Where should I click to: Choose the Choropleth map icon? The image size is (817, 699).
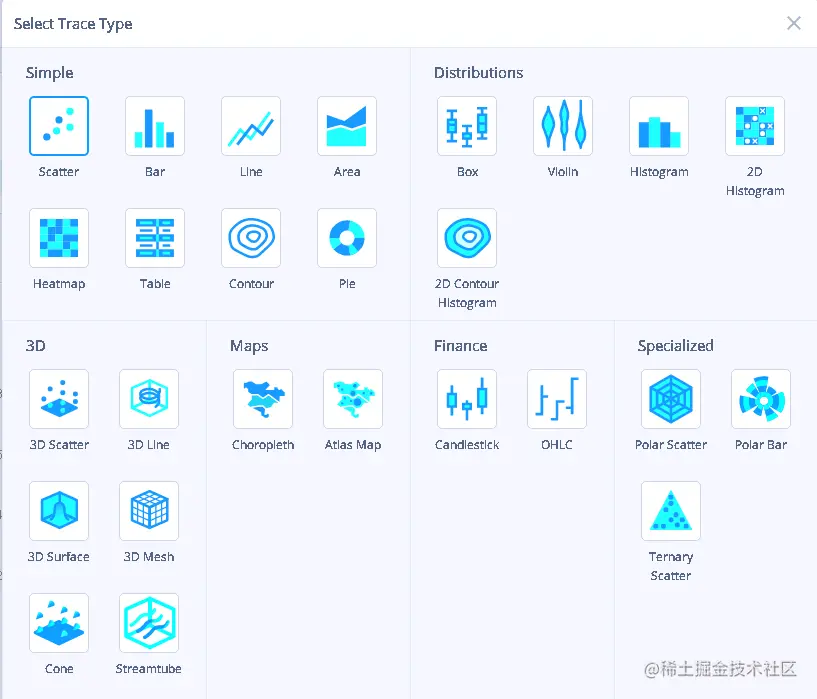tap(263, 399)
